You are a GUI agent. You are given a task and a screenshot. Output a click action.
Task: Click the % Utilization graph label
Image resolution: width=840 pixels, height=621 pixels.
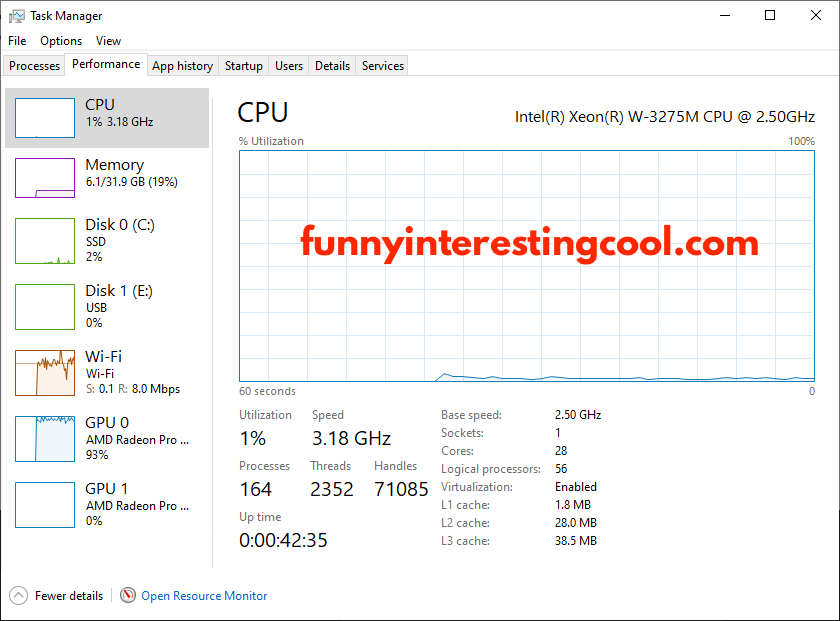(271, 141)
